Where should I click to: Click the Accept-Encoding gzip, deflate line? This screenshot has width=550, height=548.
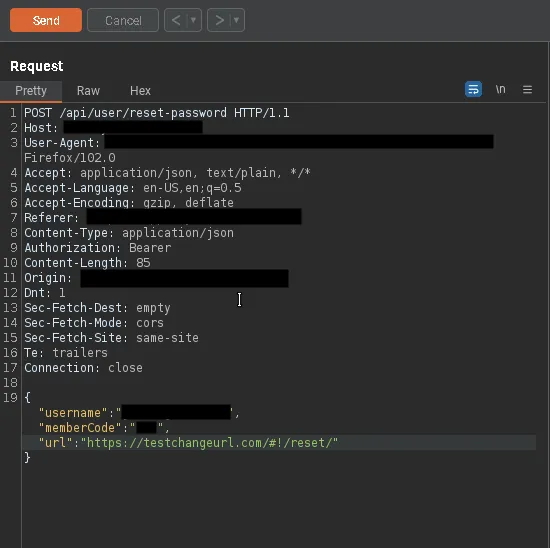pos(129,203)
